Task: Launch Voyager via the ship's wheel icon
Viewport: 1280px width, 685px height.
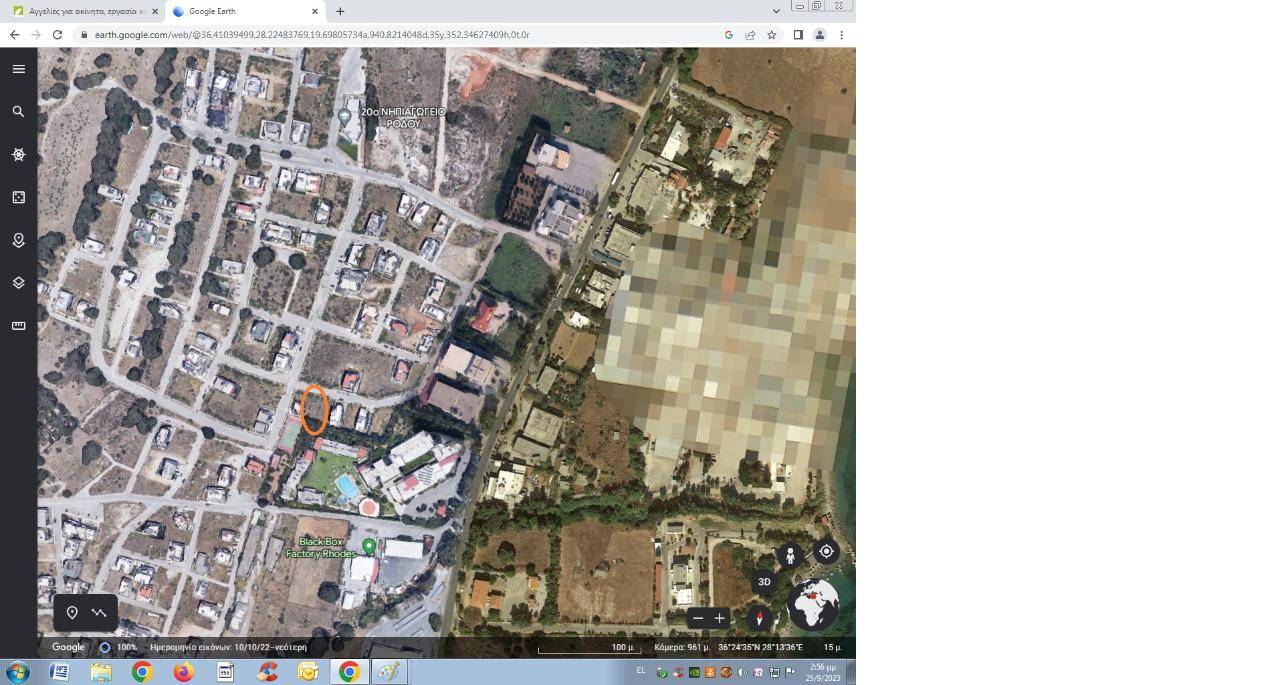Action: pos(18,154)
